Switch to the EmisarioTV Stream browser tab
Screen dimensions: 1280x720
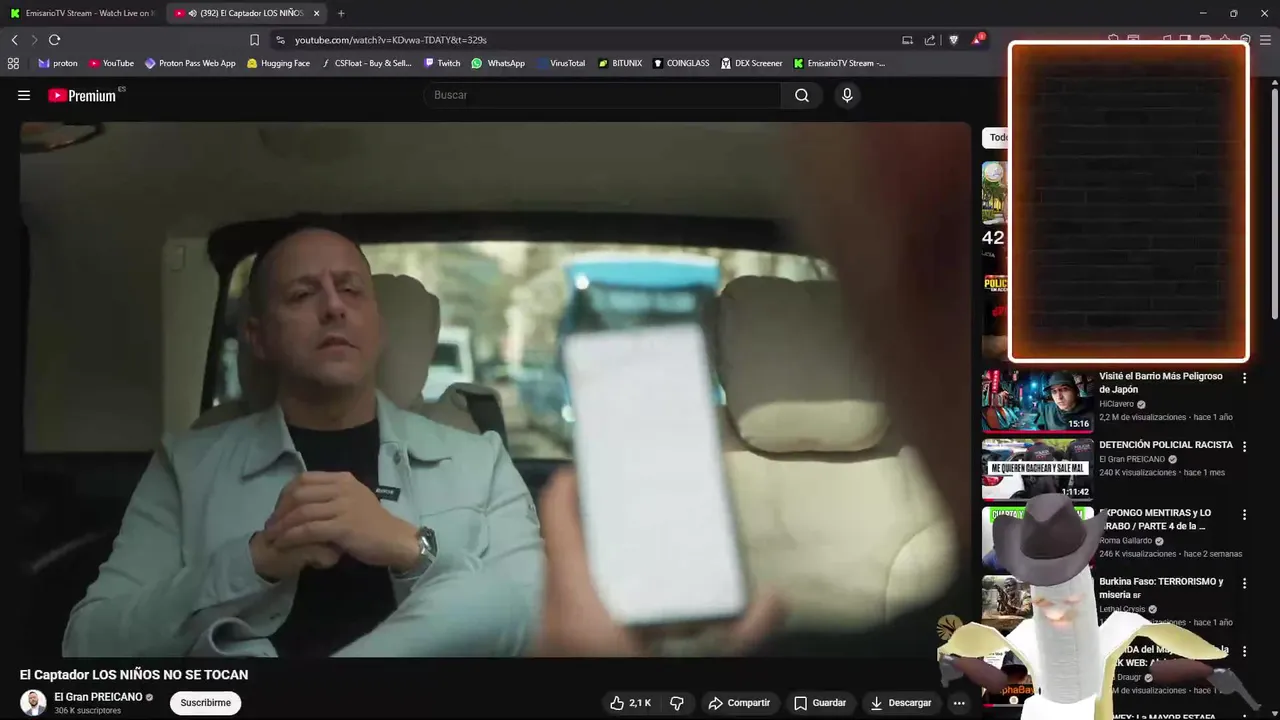[x=82, y=13]
